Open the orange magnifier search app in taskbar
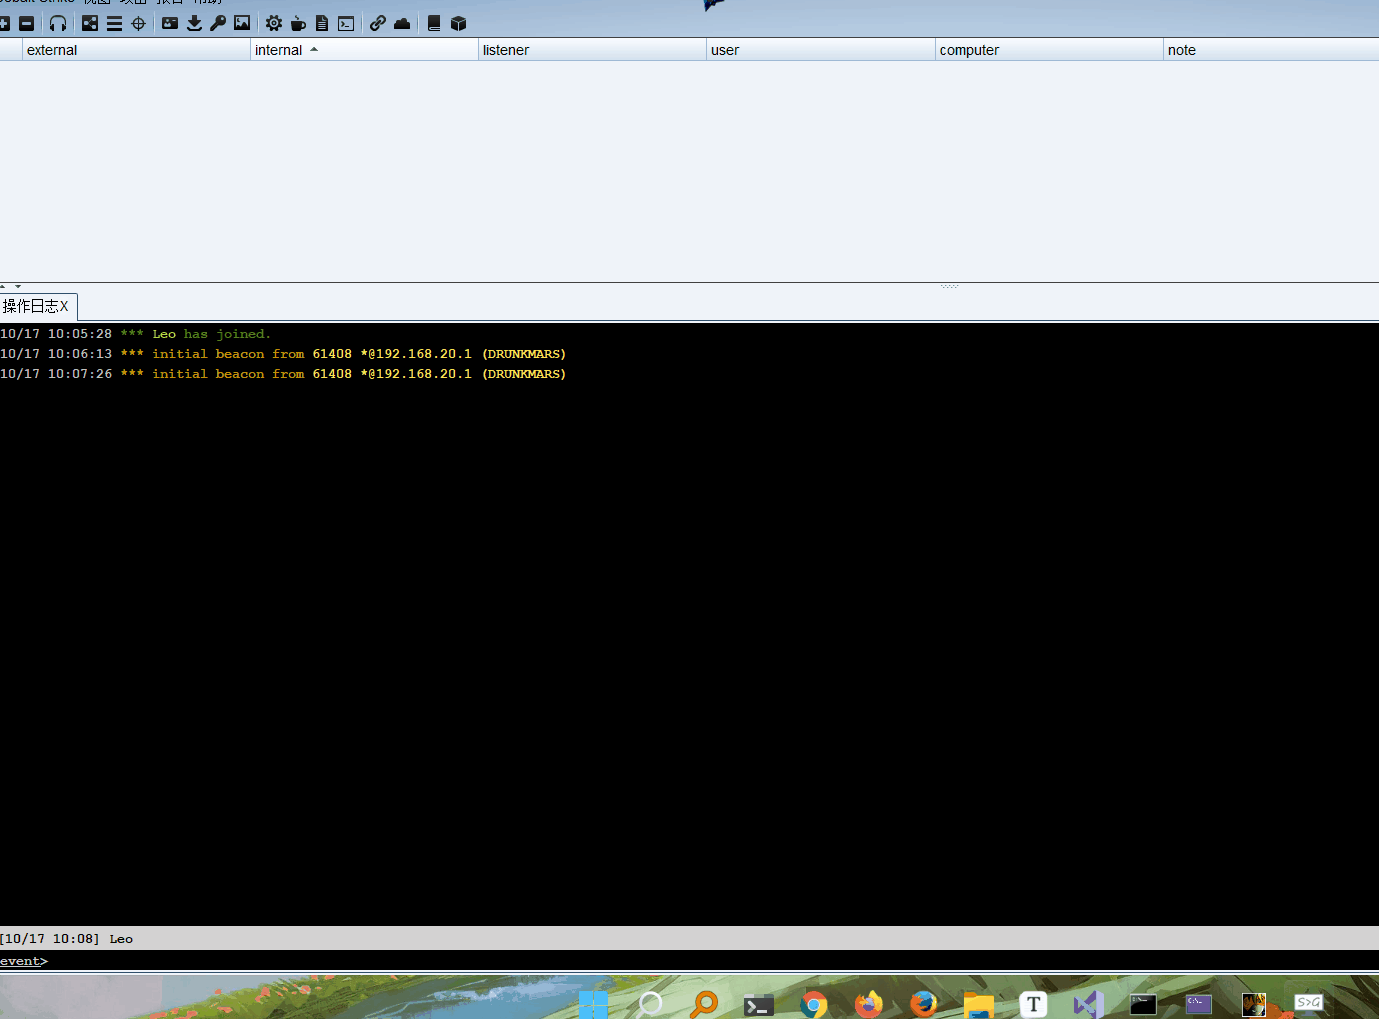The image size is (1379, 1019). [x=704, y=1004]
